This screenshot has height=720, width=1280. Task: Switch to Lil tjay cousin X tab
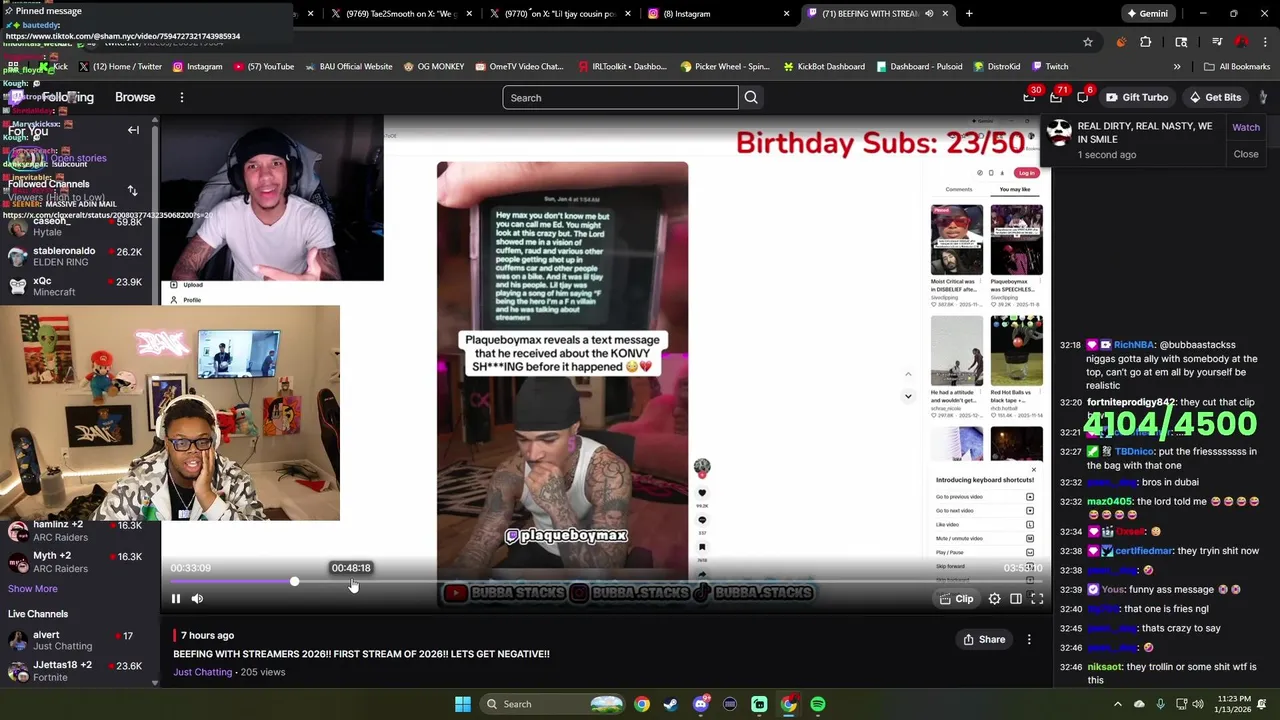click(x=560, y=14)
